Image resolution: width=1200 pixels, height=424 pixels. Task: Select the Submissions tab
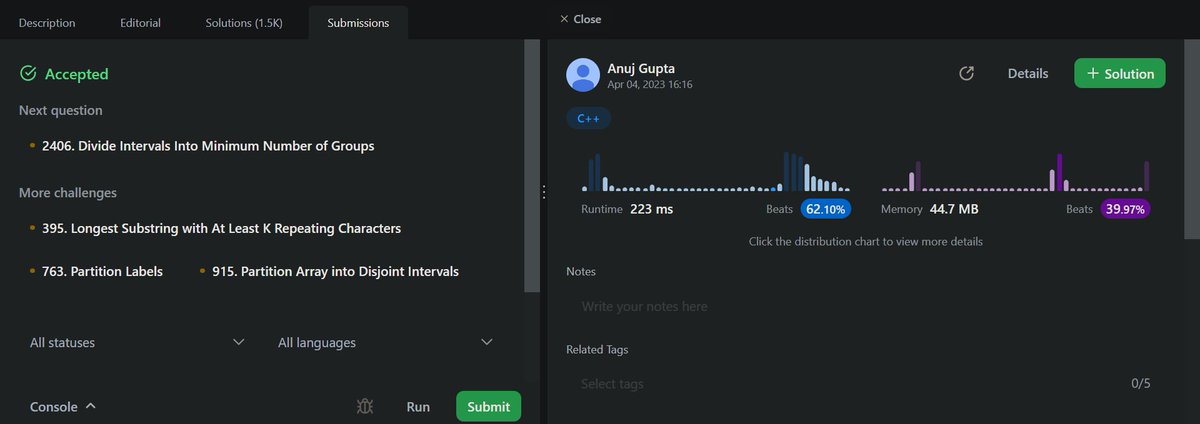coord(358,22)
